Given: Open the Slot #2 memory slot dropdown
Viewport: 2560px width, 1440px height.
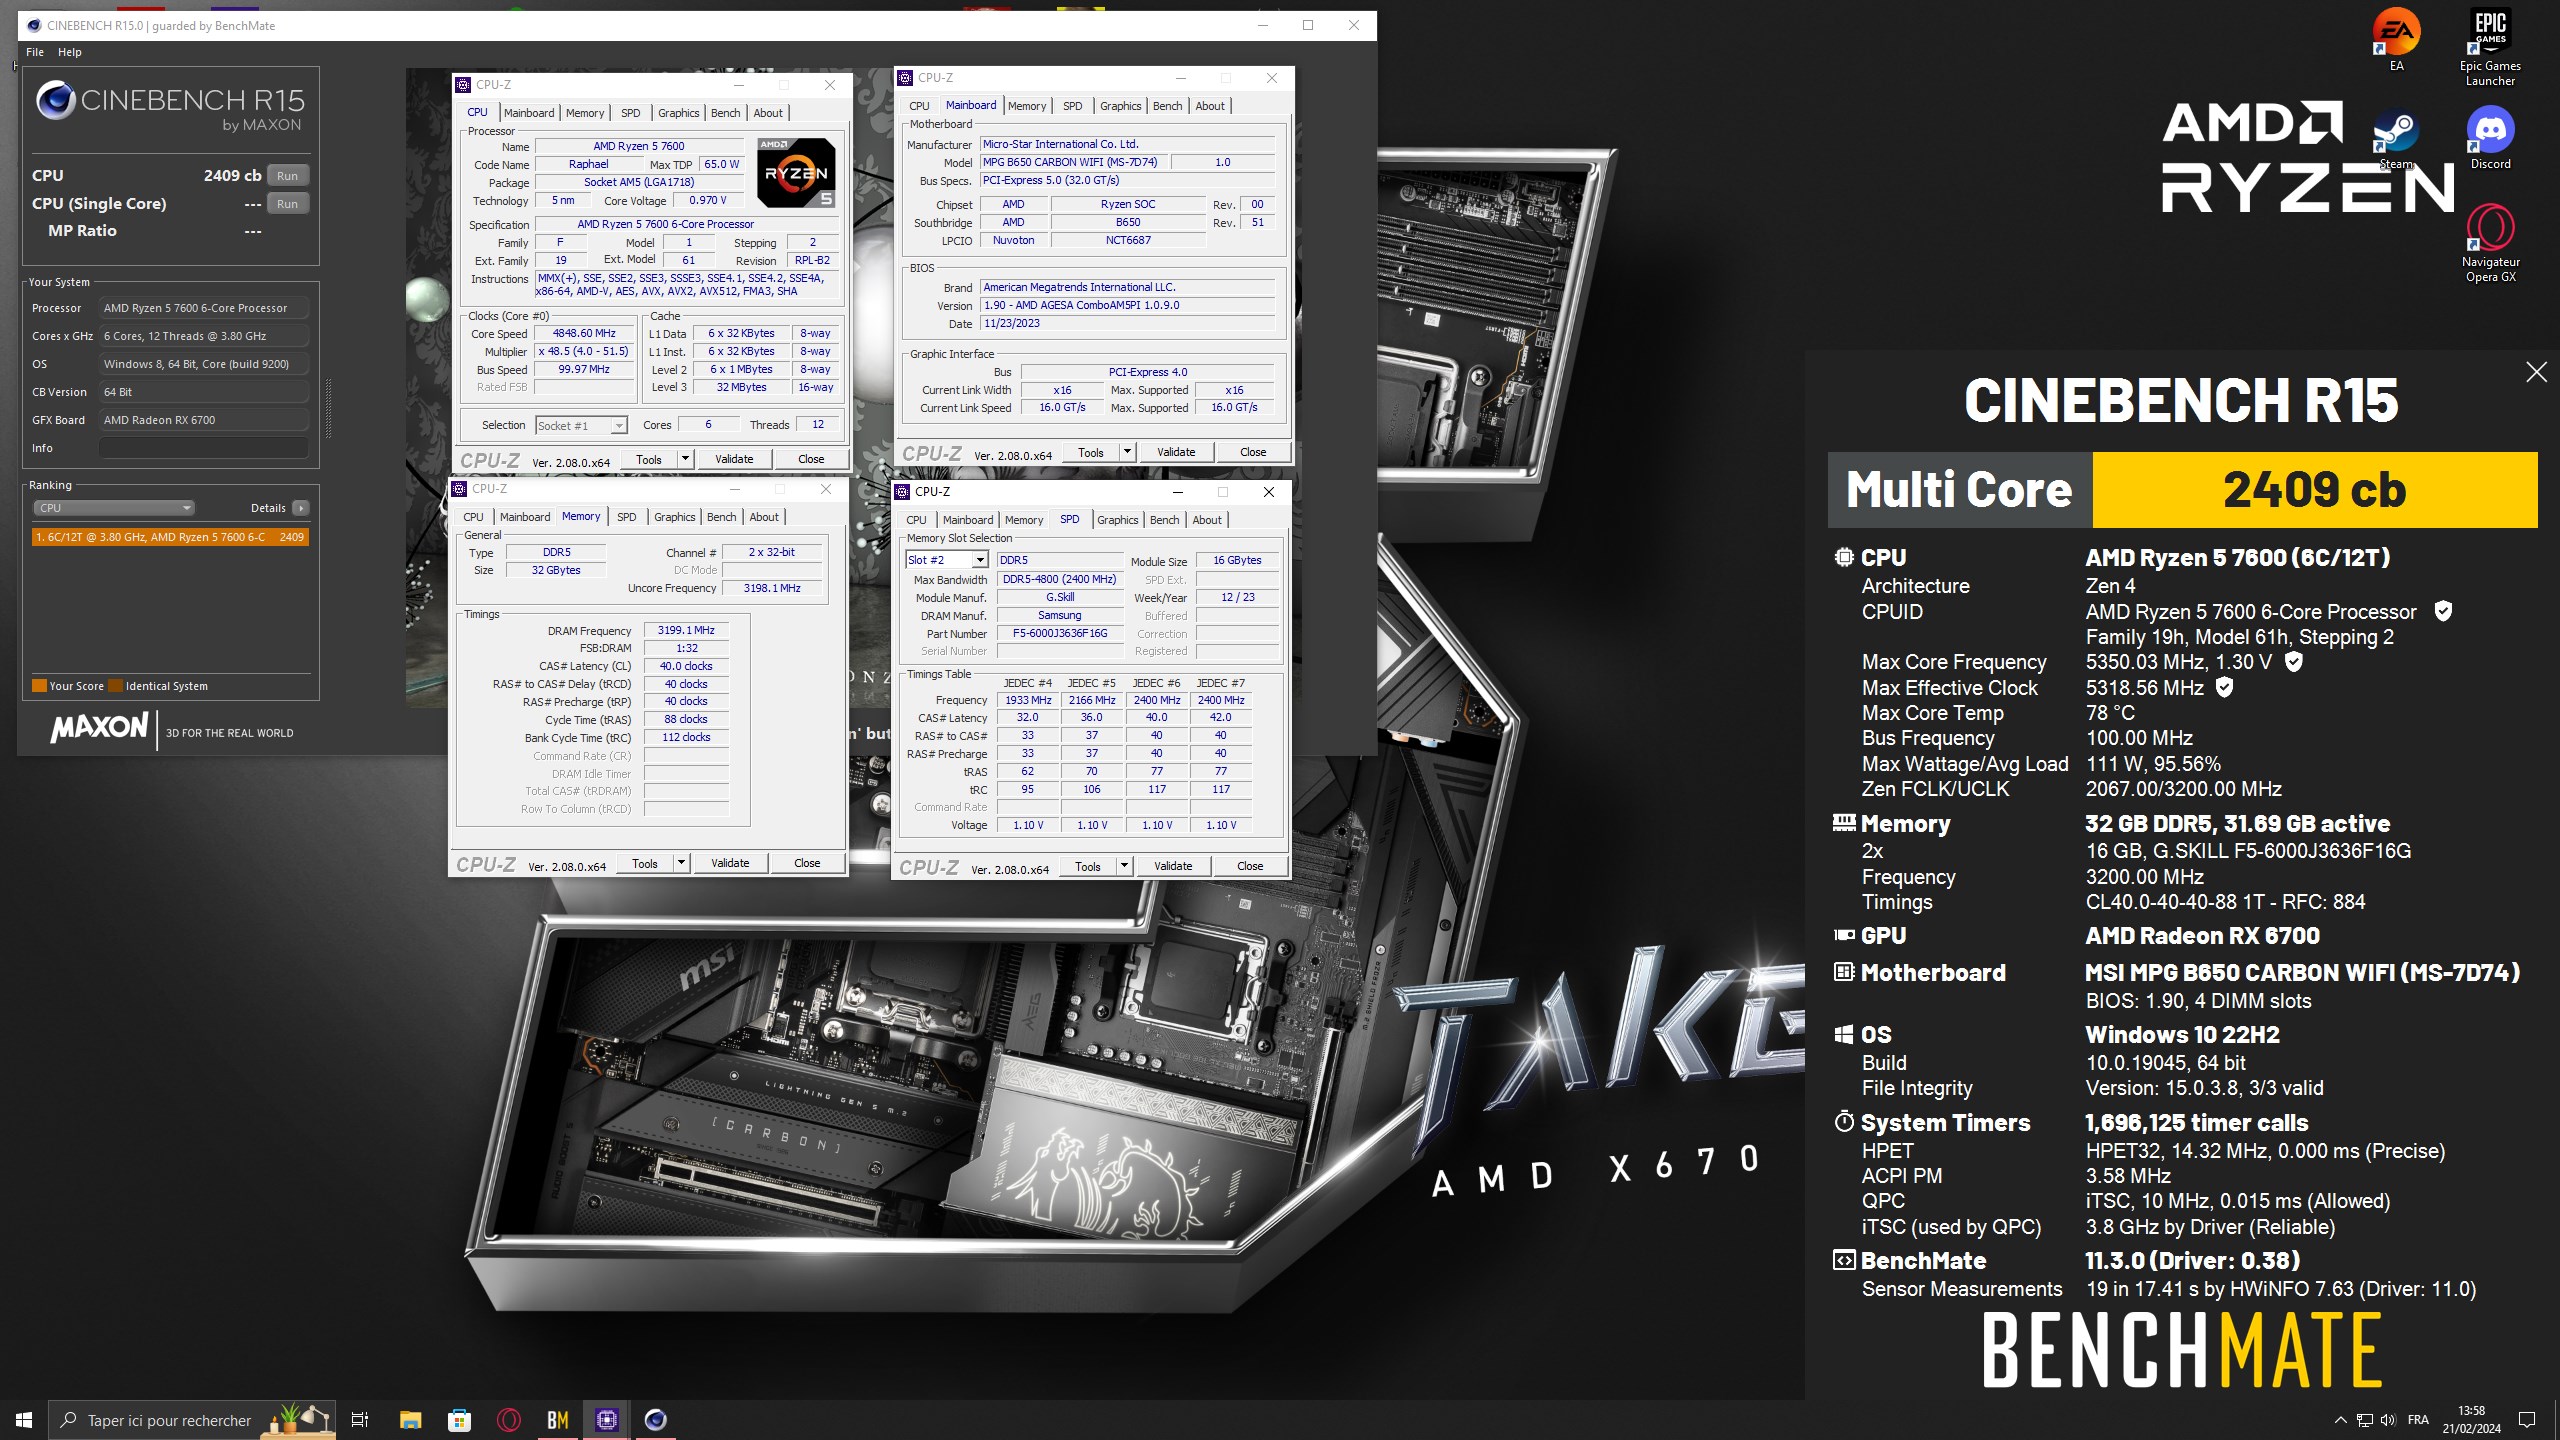Looking at the screenshot, I should tap(946, 560).
